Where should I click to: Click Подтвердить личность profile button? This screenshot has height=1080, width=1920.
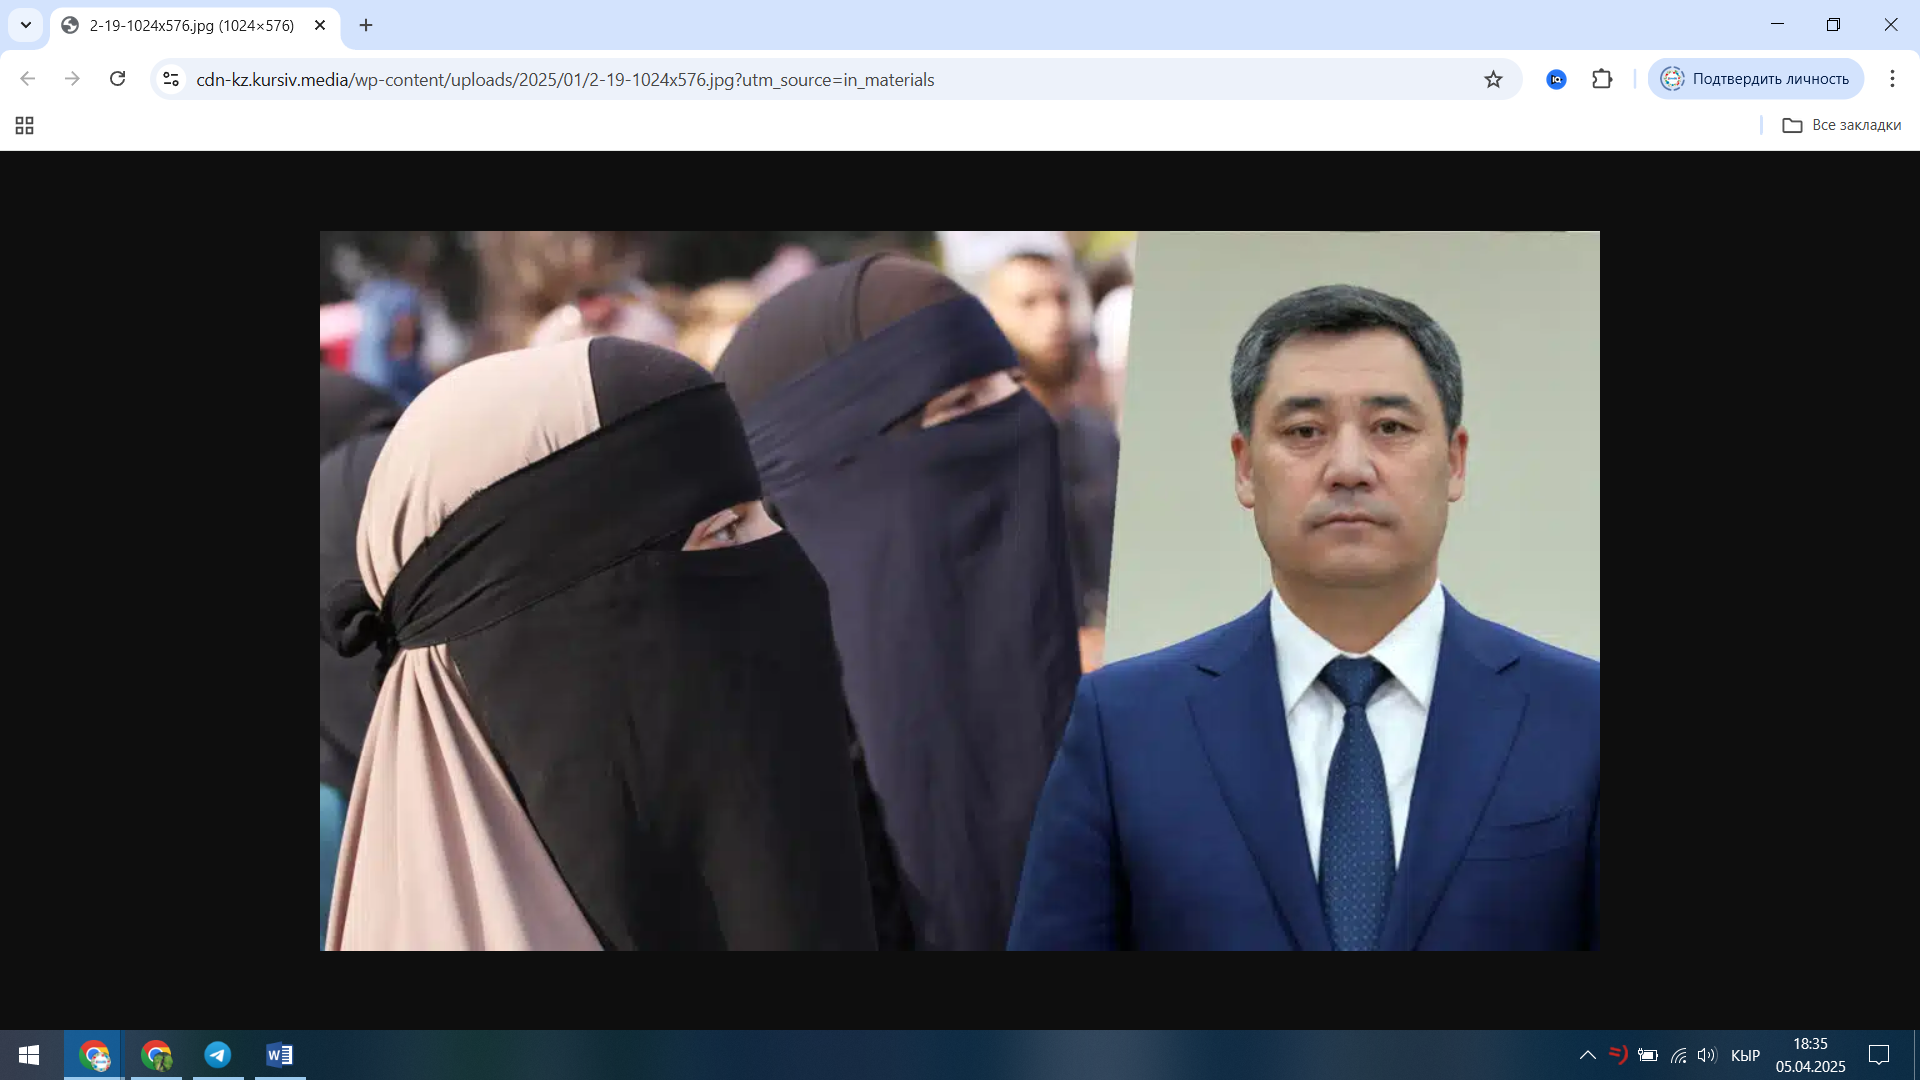click(1756, 79)
